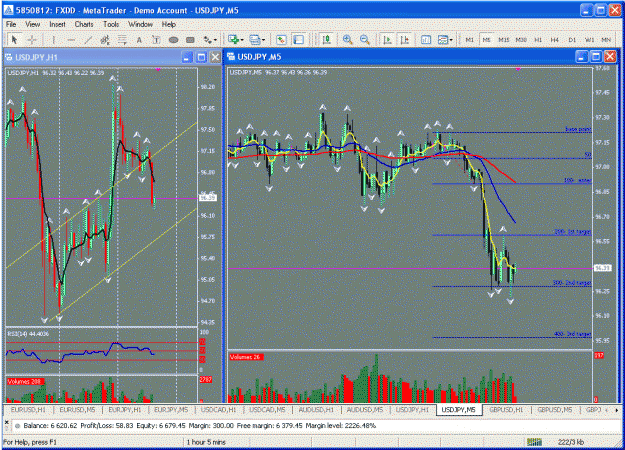Select the ellipse drawing tool

173,39
